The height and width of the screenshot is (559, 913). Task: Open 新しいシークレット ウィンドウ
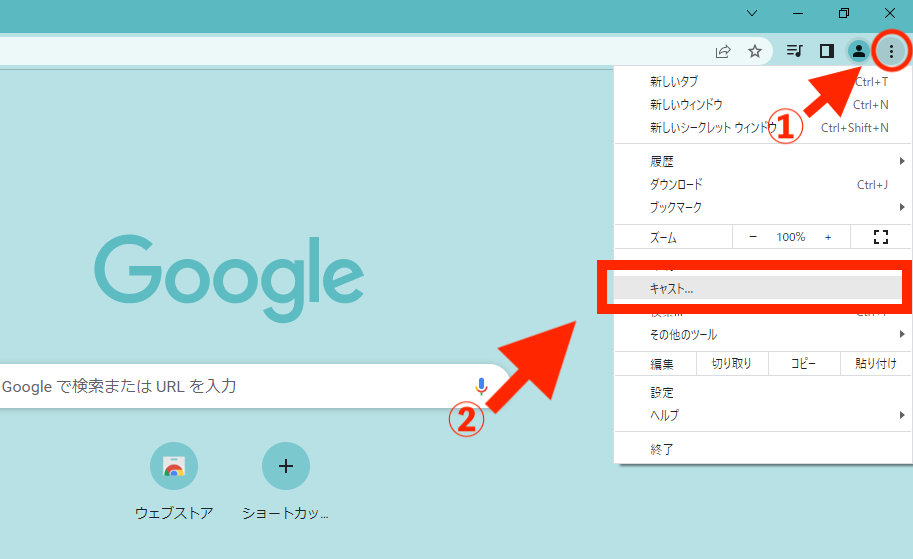click(763, 128)
